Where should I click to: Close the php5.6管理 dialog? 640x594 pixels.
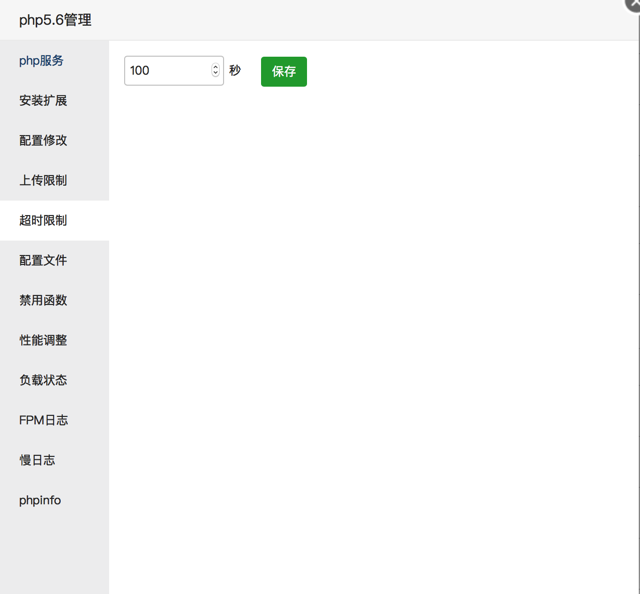633,3
